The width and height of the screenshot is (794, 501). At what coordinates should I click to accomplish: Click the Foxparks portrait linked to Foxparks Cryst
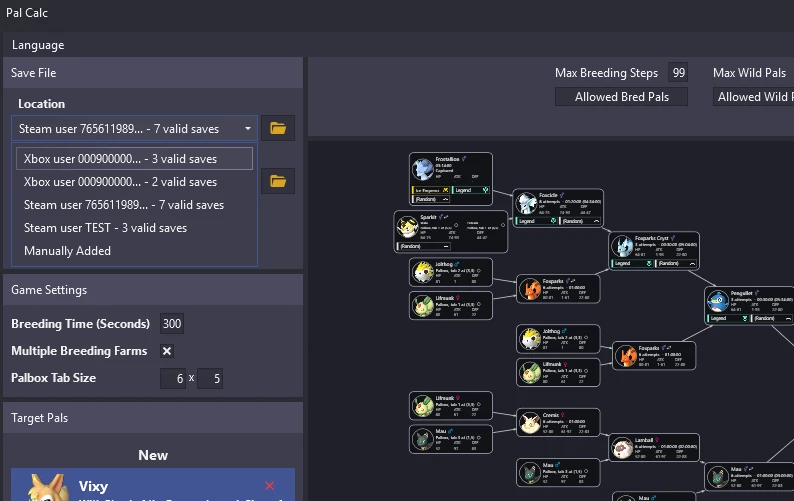[530, 289]
